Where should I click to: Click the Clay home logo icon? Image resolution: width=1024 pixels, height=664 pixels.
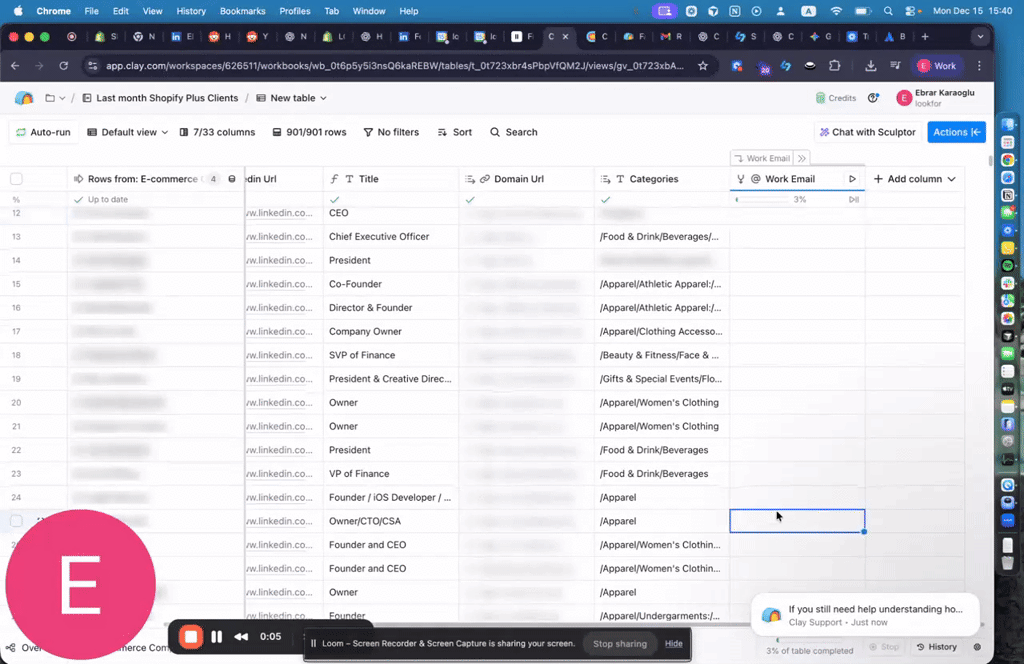24,98
